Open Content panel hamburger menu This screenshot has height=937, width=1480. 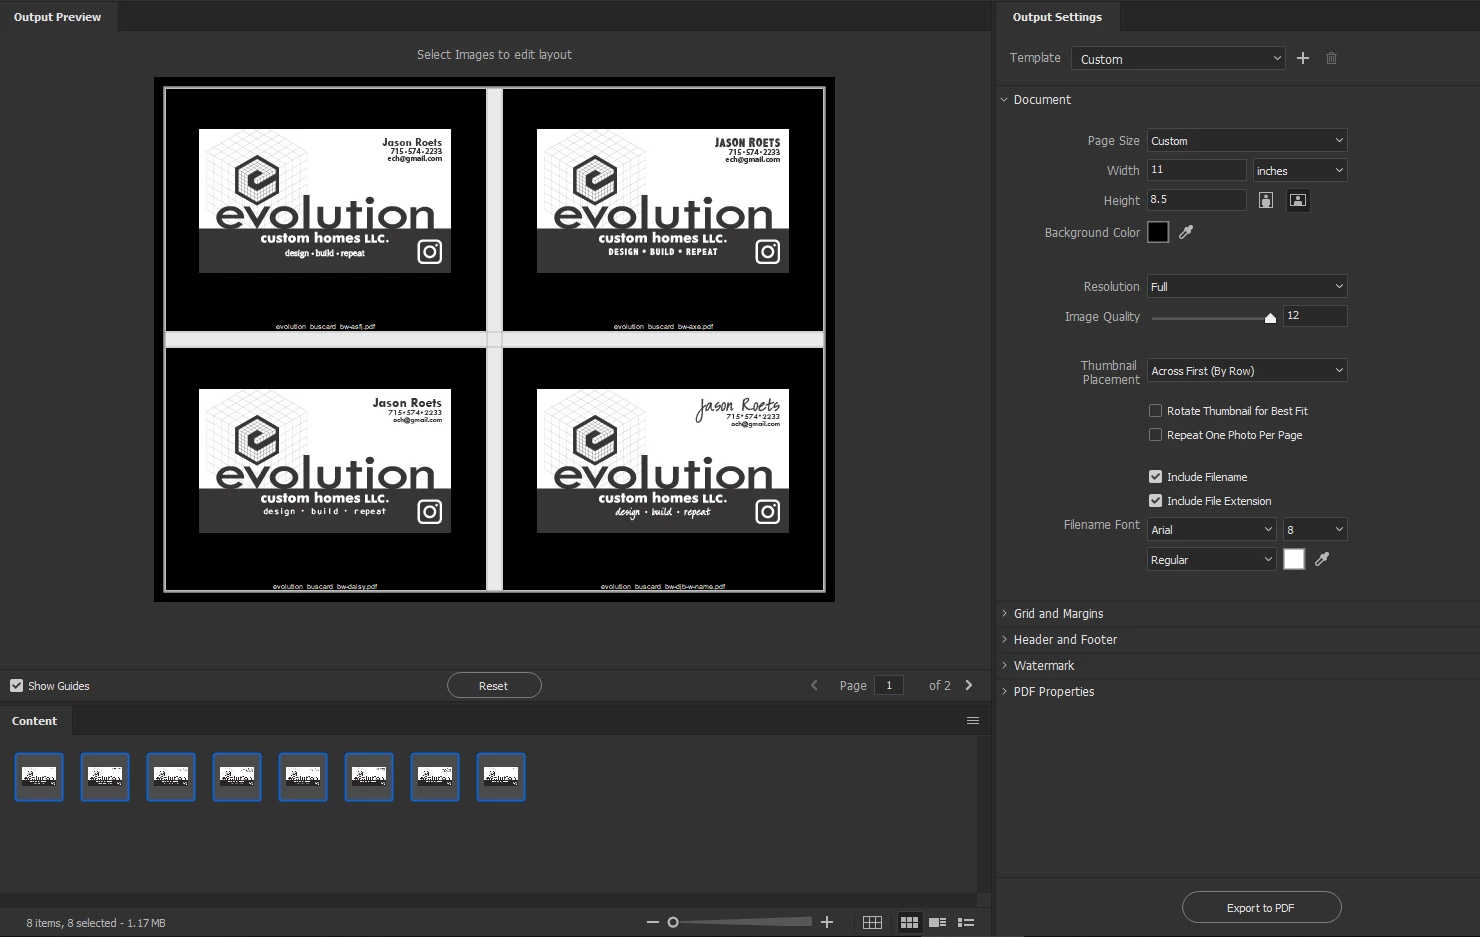point(972,721)
